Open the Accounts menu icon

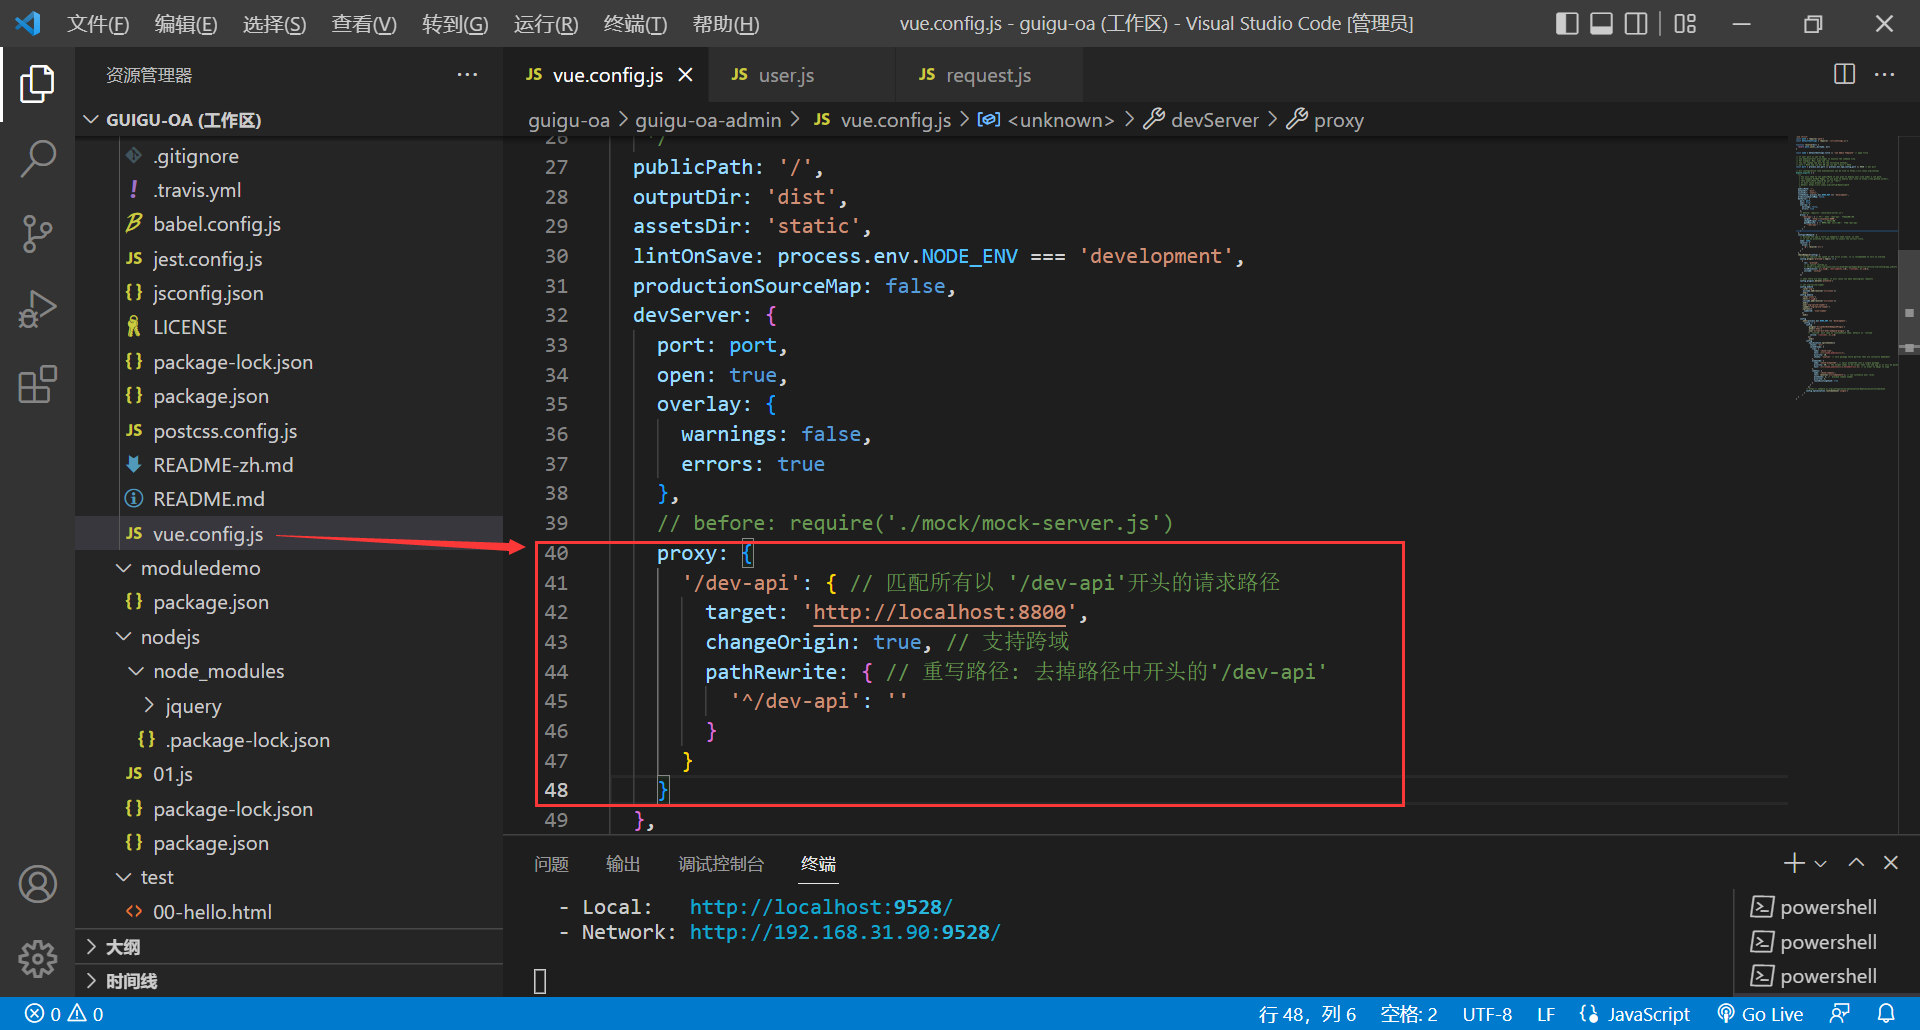click(x=38, y=884)
